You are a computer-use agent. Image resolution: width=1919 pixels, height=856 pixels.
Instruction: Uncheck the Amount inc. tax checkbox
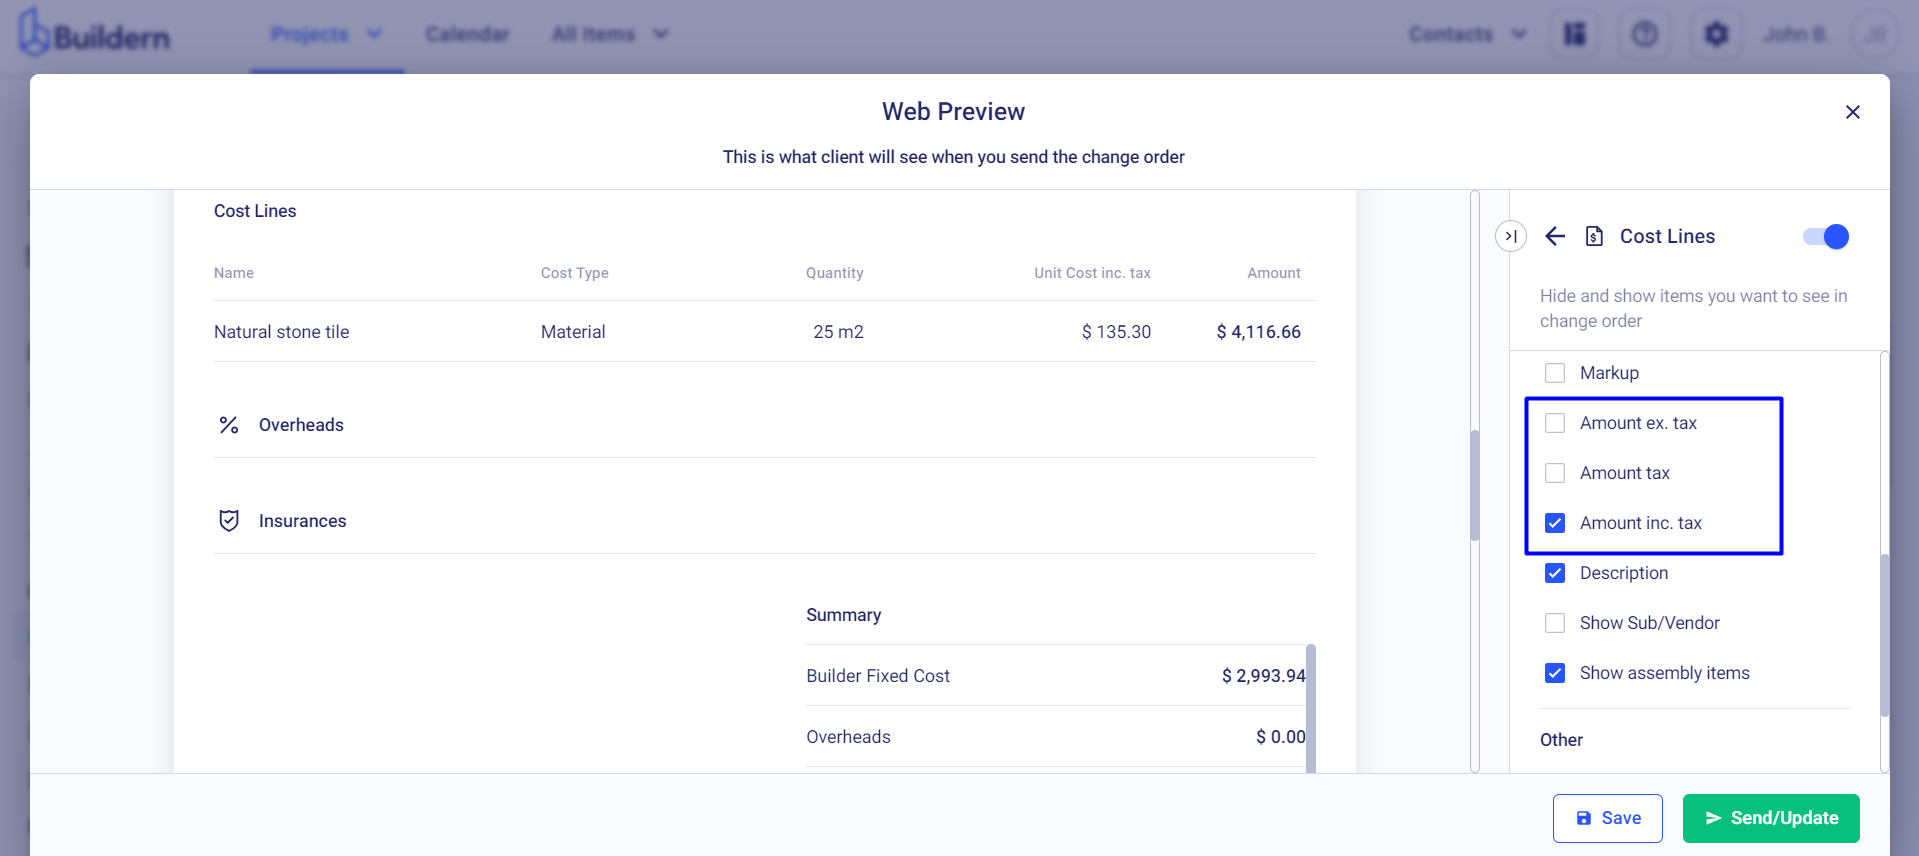pos(1555,523)
